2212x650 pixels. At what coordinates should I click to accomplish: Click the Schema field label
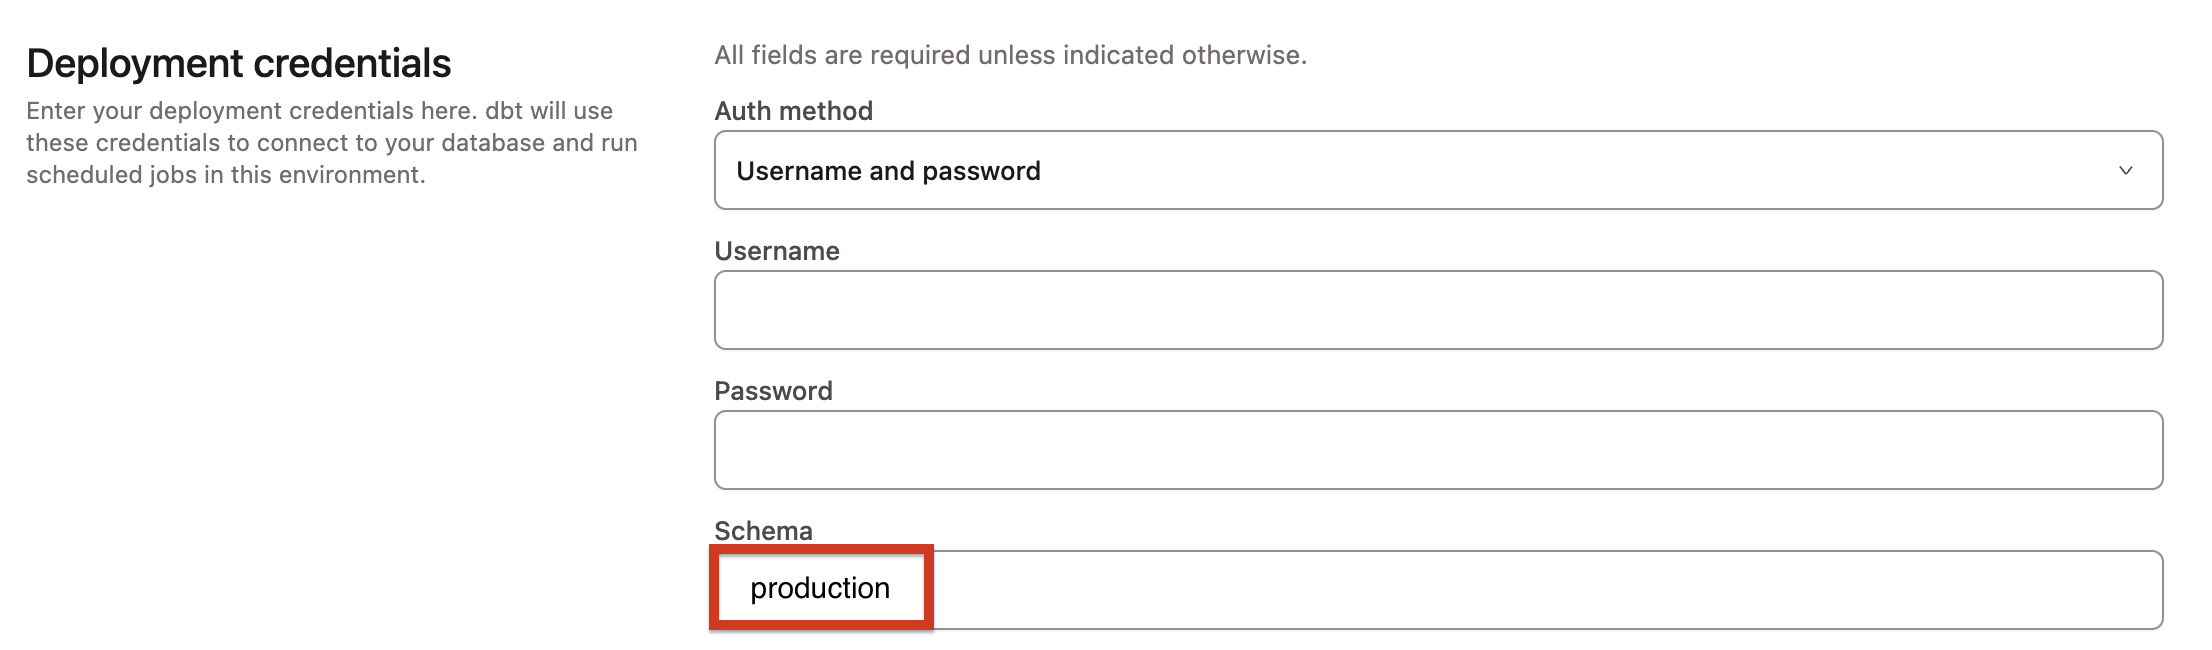click(x=762, y=530)
